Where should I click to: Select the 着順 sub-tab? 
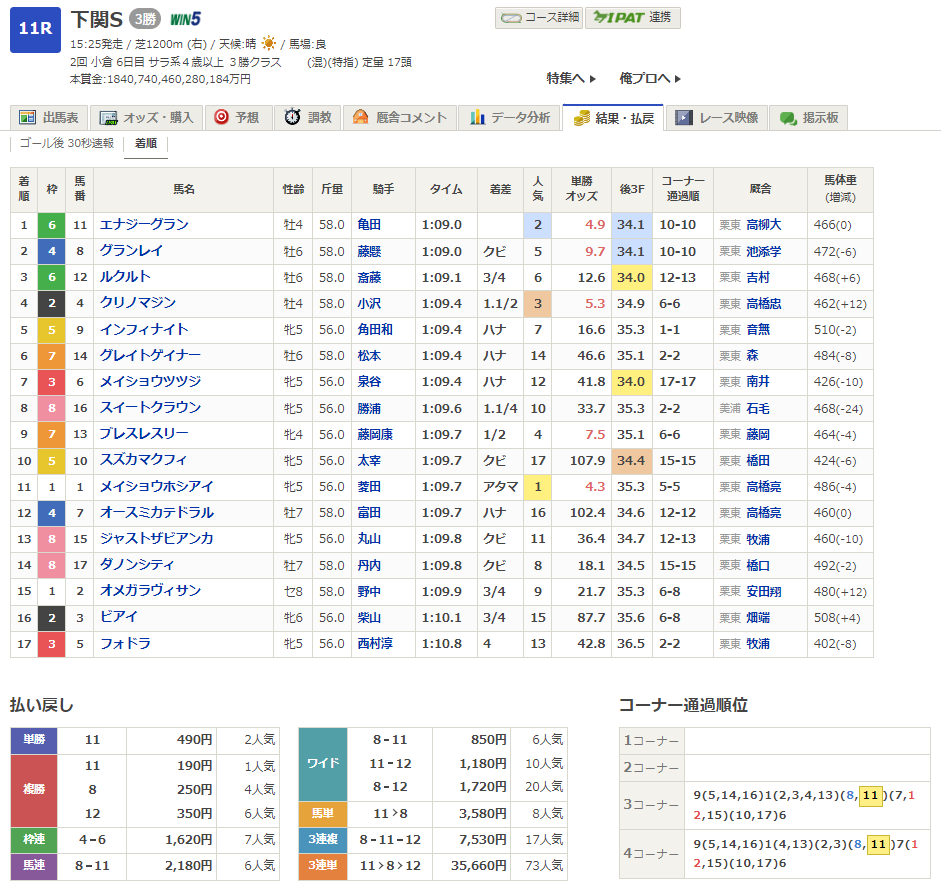coord(146,144)
